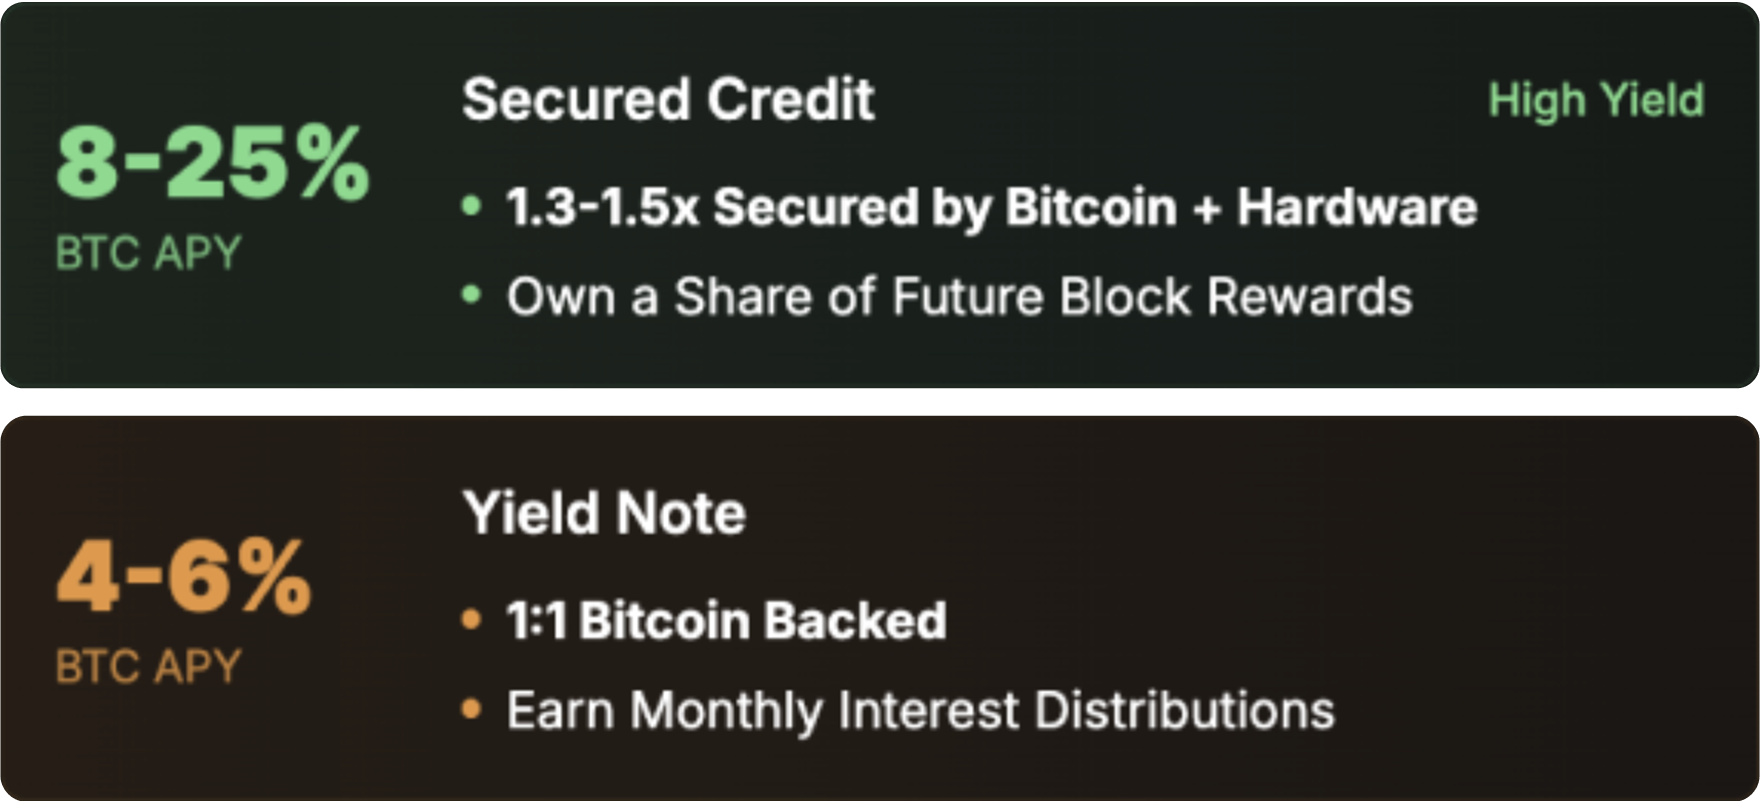The width and height of the screenshot is (1760, 801).
Task: Open the "Secured Credit" heading
Action: (x=668, y=100)
